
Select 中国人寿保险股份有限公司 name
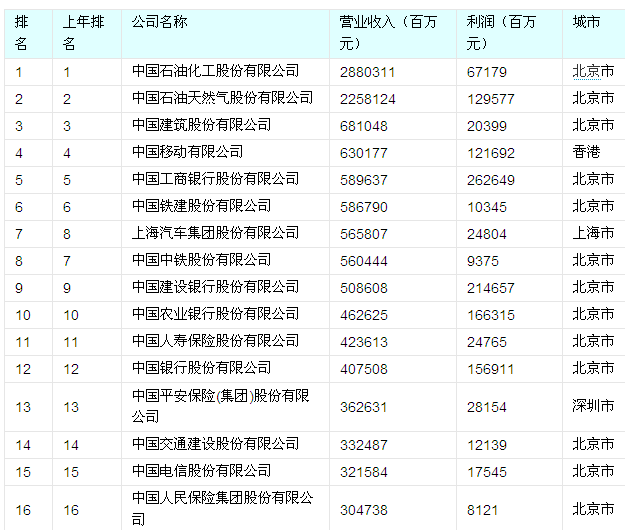coord(215,341)
